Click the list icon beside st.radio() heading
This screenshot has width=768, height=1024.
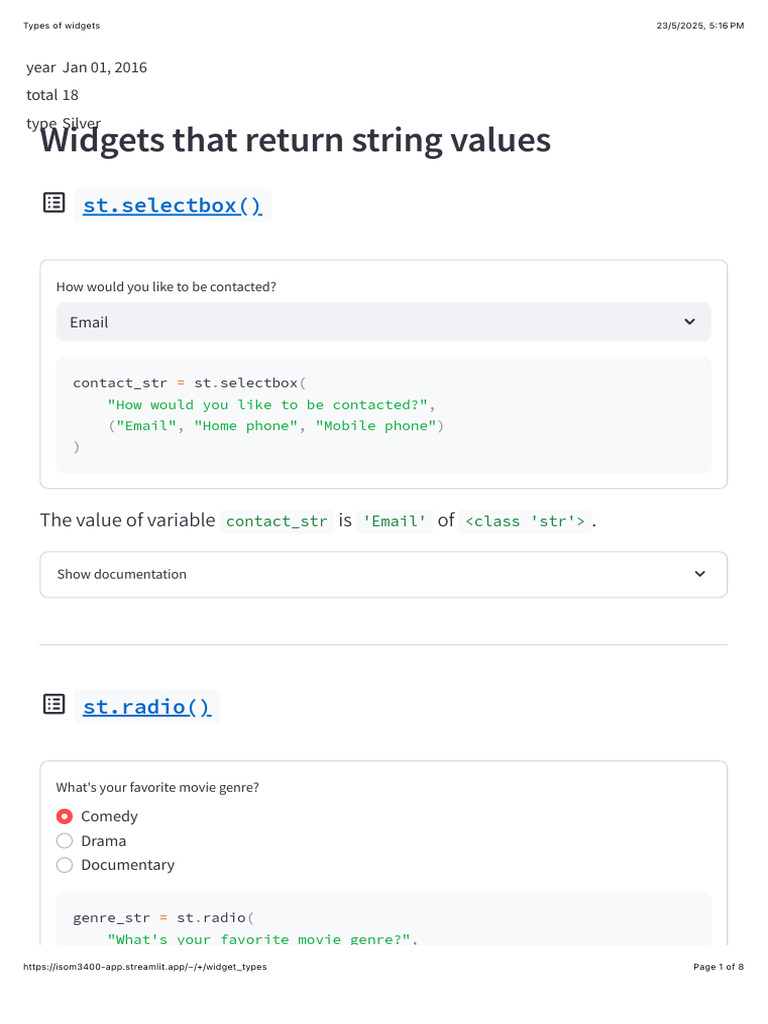(x=54, y=705)
